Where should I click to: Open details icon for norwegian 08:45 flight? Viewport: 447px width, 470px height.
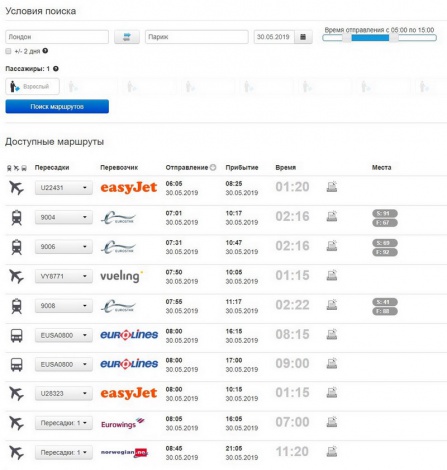point(332,452)
